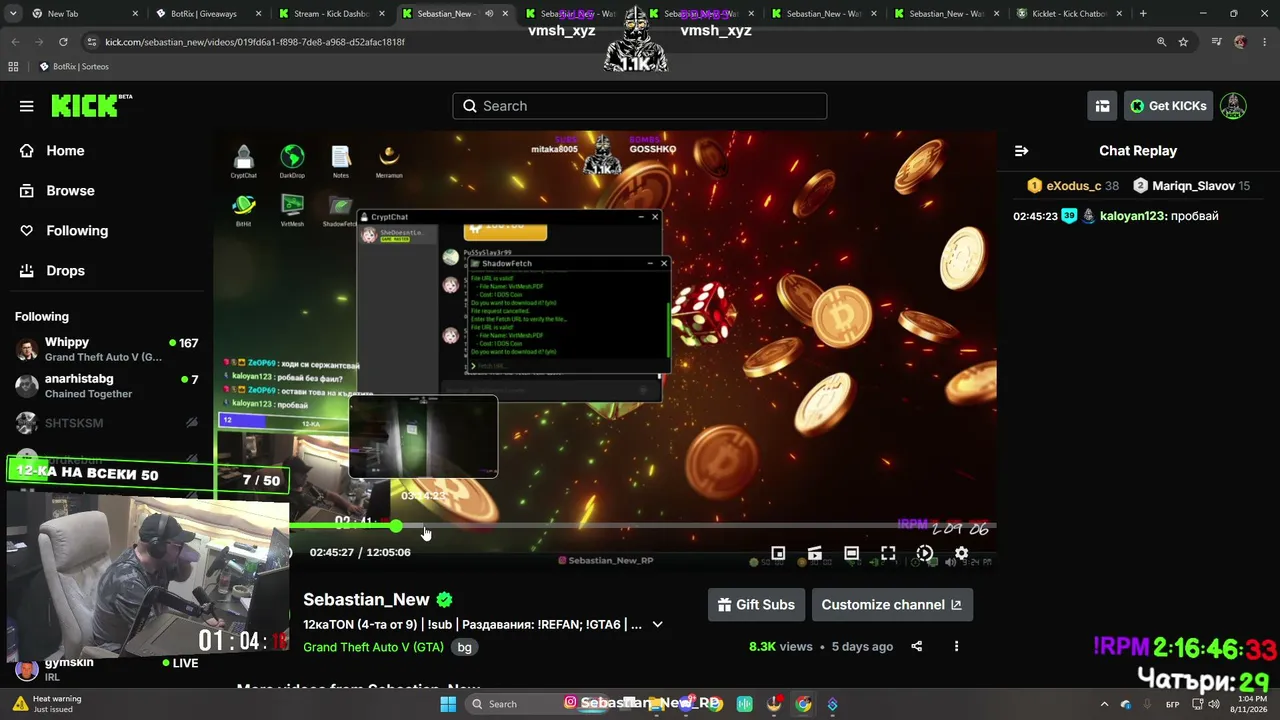Open Whippy's channel in Following list
Viewport: 1280px width, 720px height.
107,350
